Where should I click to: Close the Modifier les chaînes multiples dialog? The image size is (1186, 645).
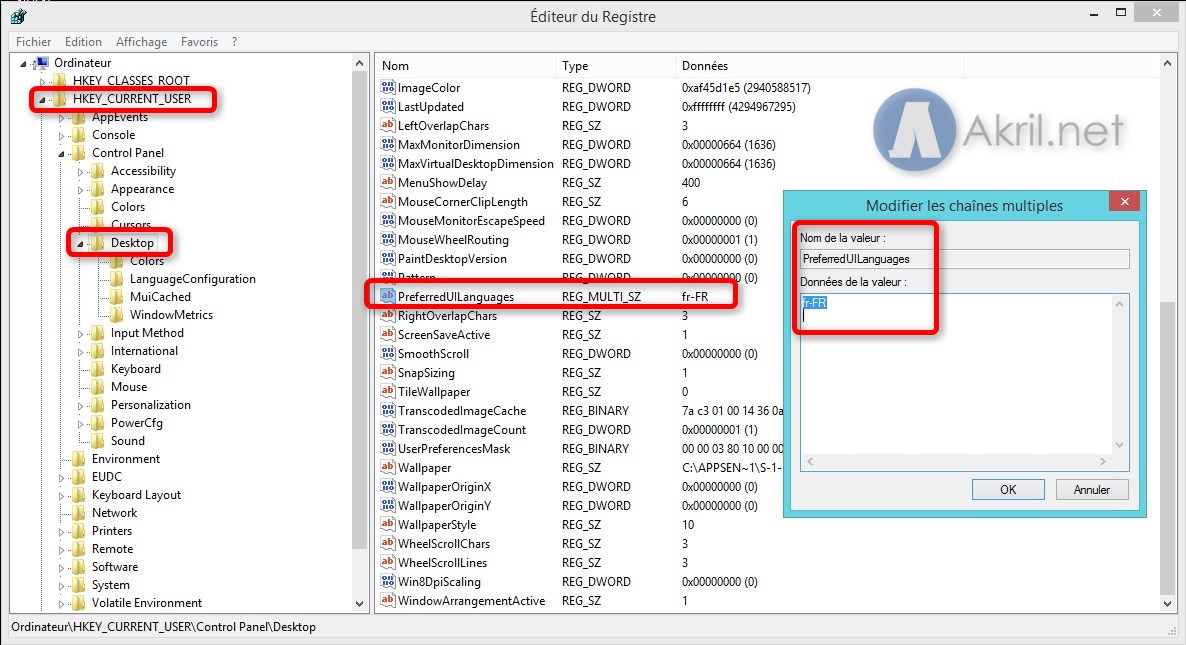coord(1125,201)
